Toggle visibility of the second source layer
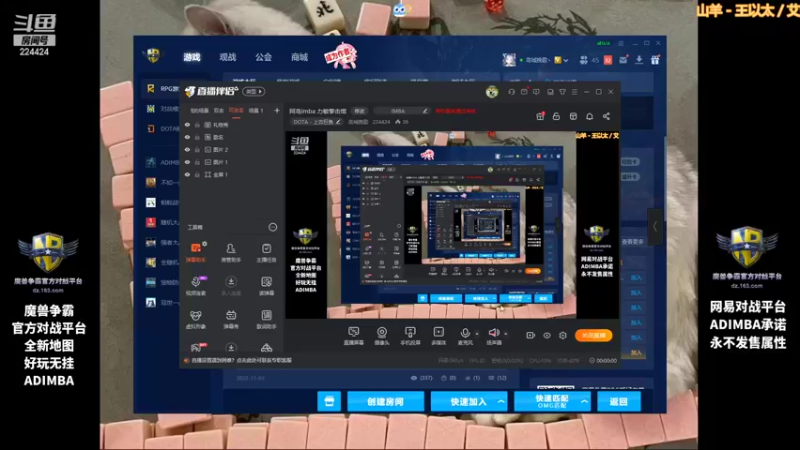The width and height of the screenshot is (800, 450). tap(187, 137)
